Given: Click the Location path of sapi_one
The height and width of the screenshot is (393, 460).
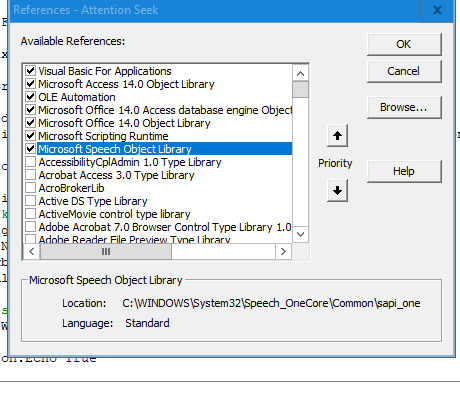Looking at the screenshot, I should click(271, 303).
